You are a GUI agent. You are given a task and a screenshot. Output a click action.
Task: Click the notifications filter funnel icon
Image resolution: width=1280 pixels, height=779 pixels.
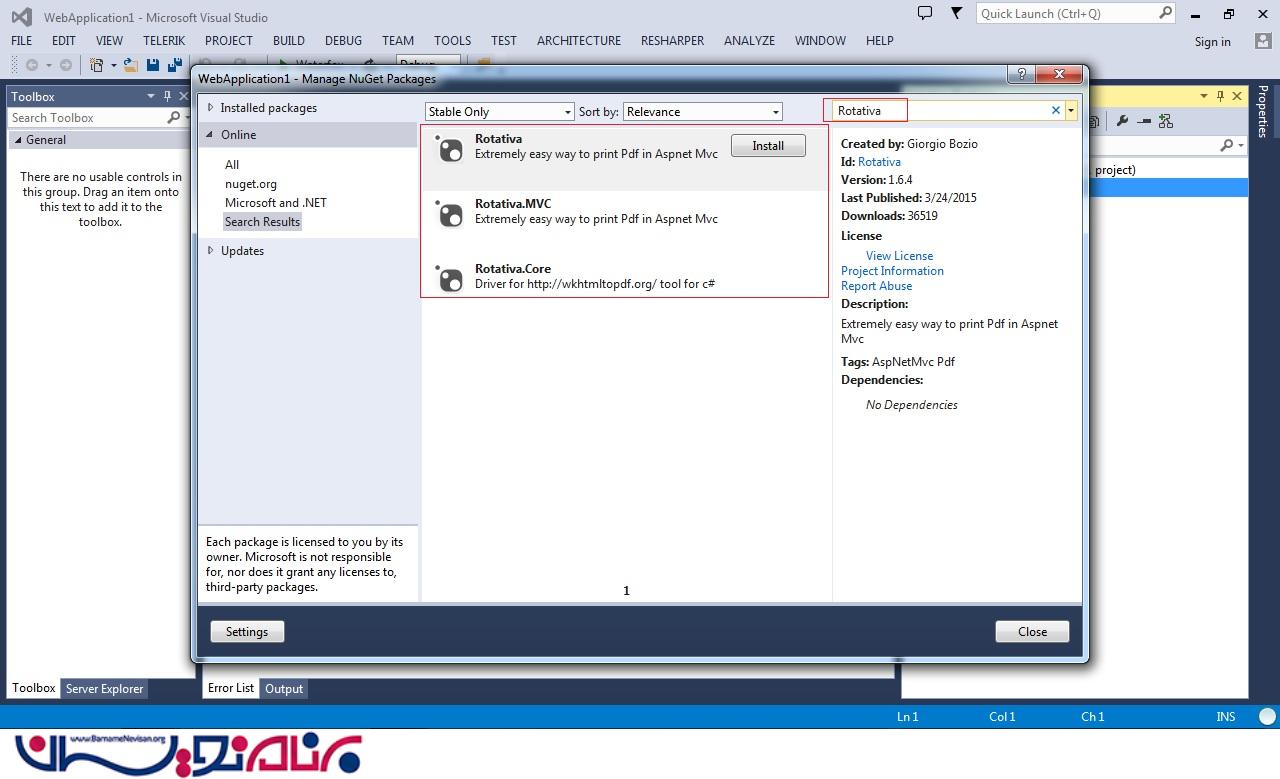[x=956, y=13]
